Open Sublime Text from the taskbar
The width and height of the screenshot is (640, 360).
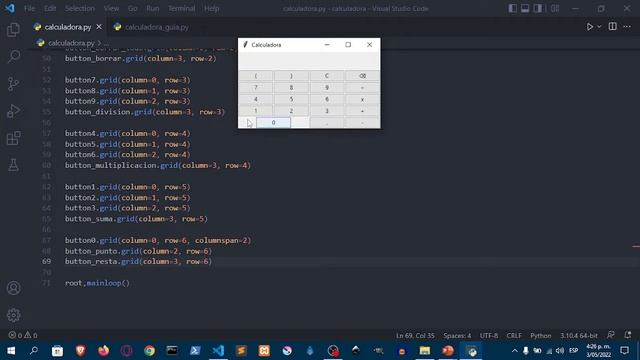click(x=241, y=351)
